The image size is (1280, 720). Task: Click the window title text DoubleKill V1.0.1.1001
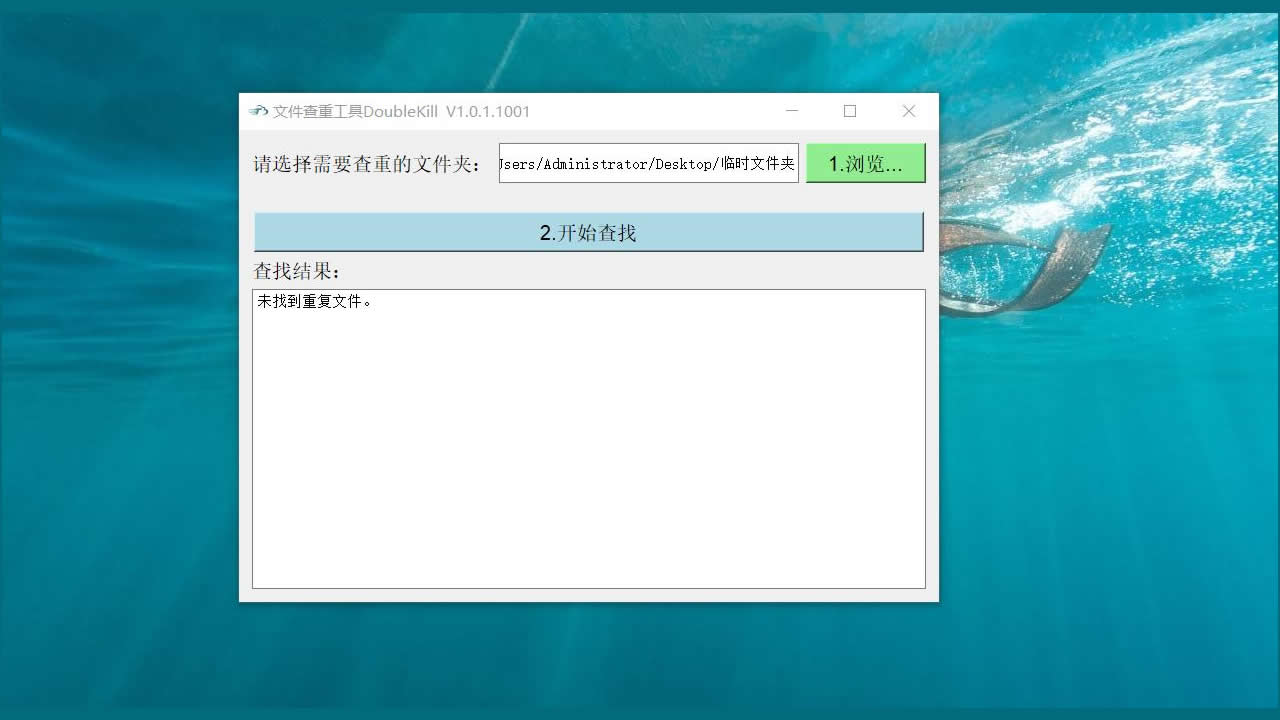pyautogui.click(x=400, y=111)
